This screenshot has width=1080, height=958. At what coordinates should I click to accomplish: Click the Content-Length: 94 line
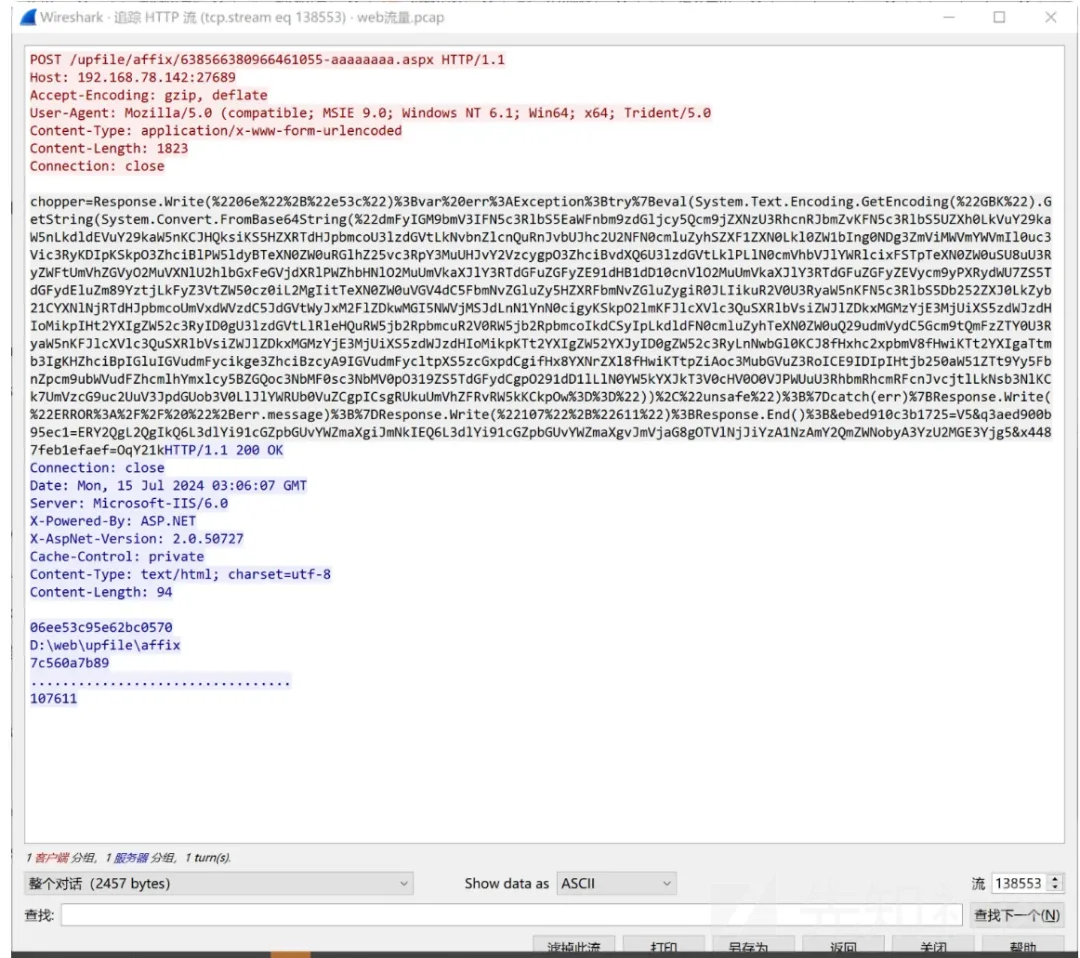(x=101, y=592)
